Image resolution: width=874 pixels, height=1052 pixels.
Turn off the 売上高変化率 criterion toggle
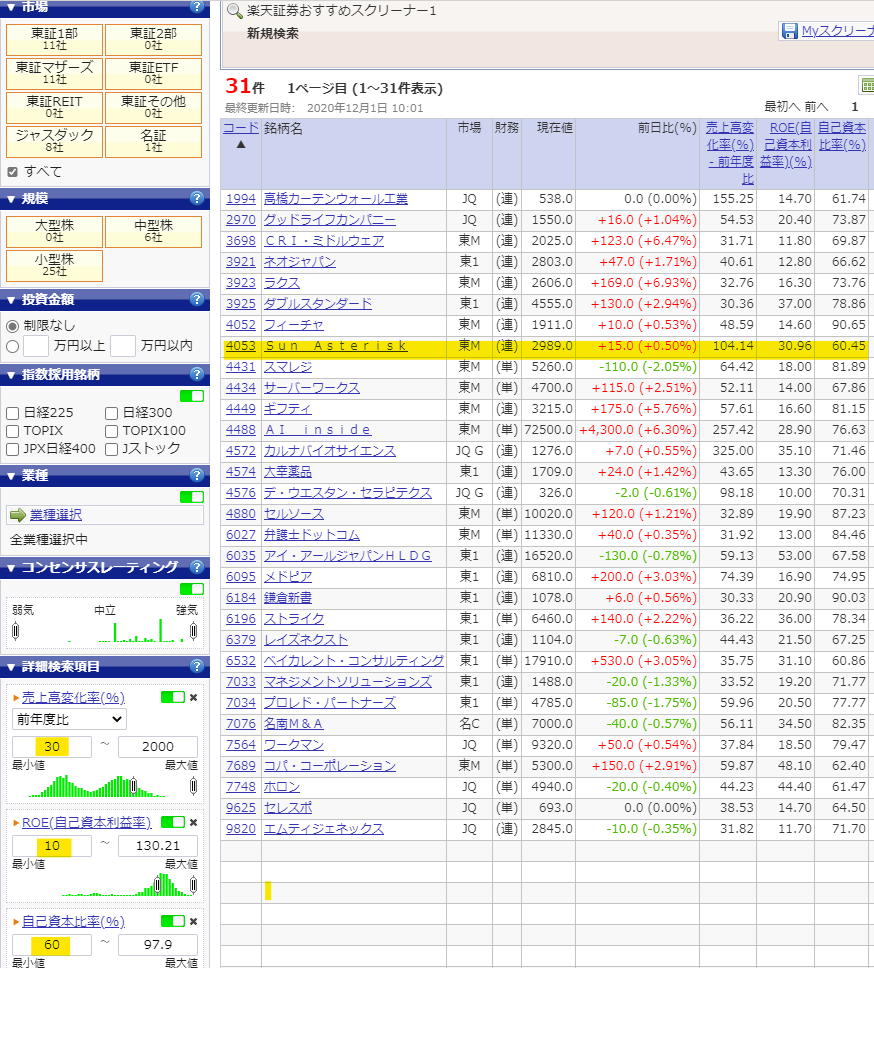click(172, 697)
